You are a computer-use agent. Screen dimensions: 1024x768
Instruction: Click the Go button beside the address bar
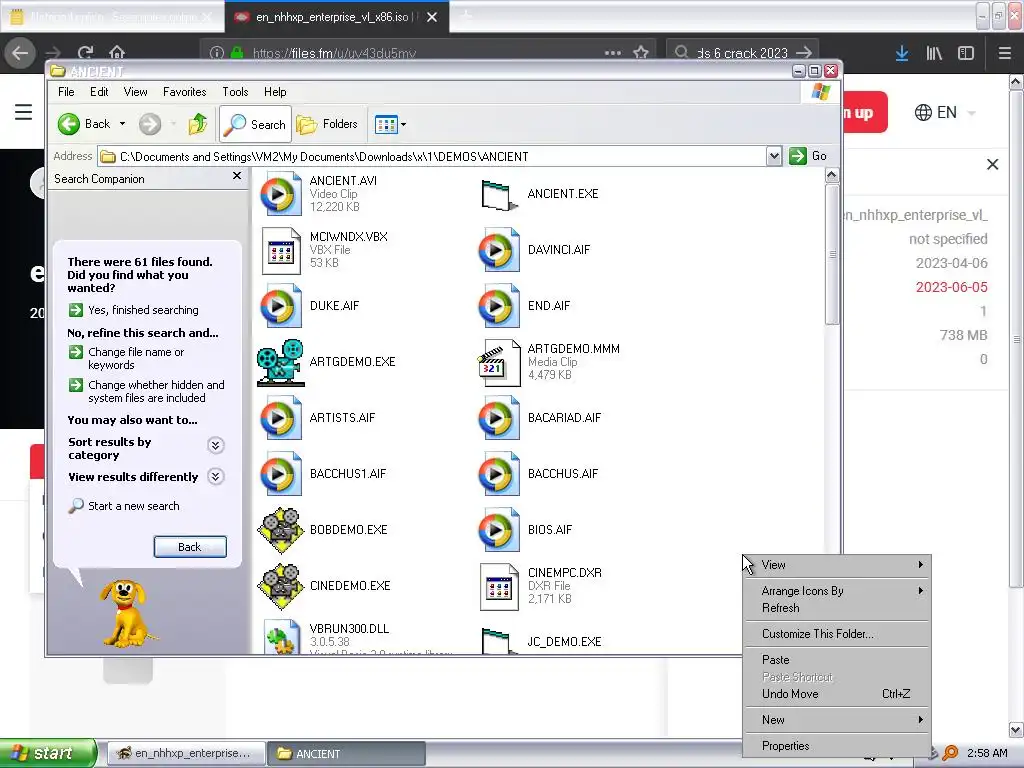pyautogui.click(x=808, y=156)
